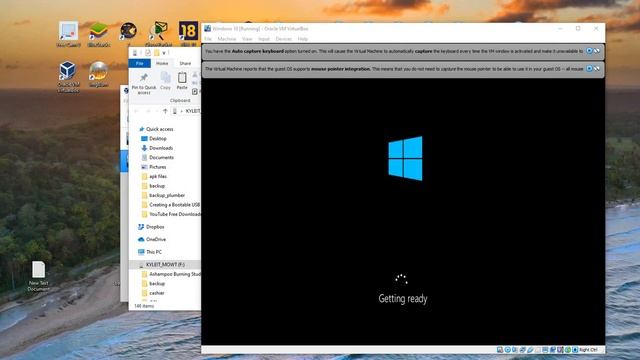
Task: Open the Oracle VM VirtualBox desktop shortcut
Action: [x=68, y=76]
